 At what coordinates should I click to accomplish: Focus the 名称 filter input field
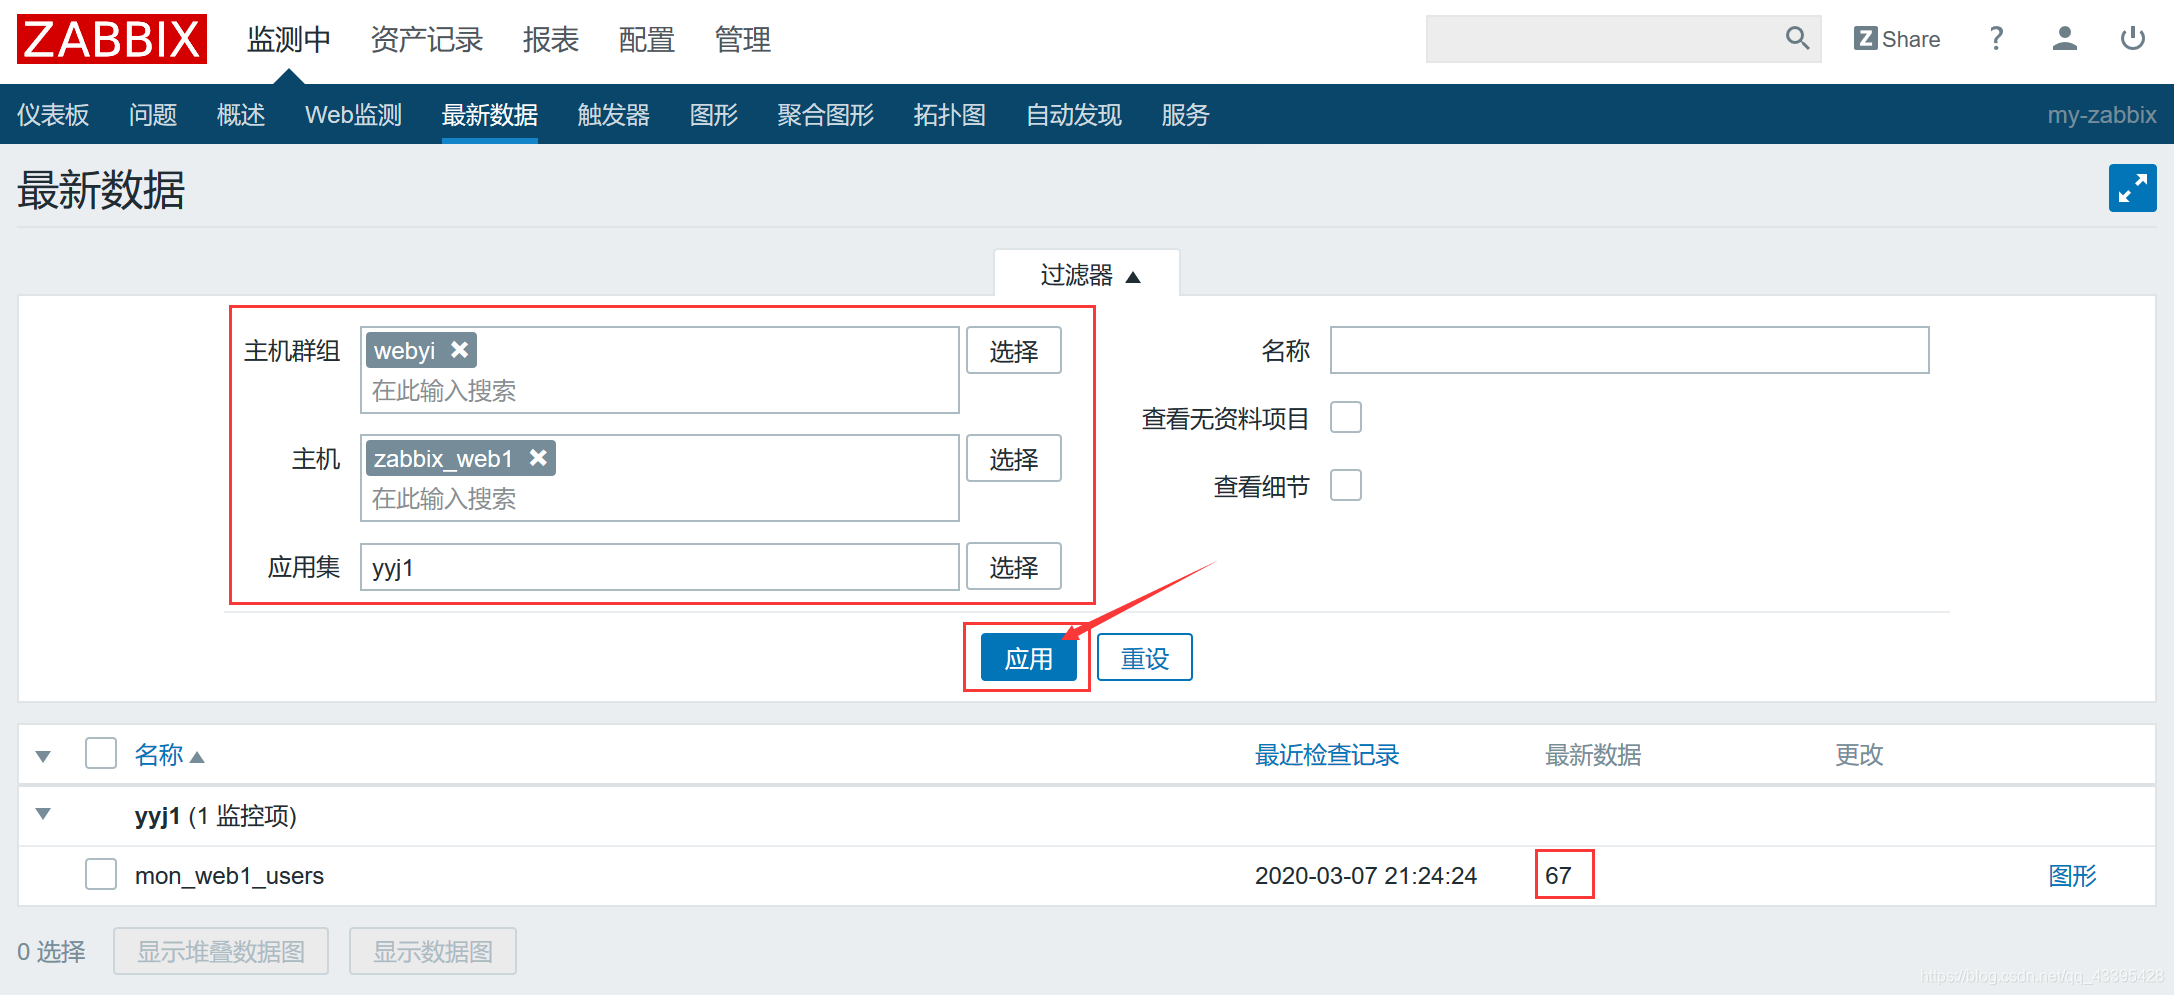(x=1630, y=350)
